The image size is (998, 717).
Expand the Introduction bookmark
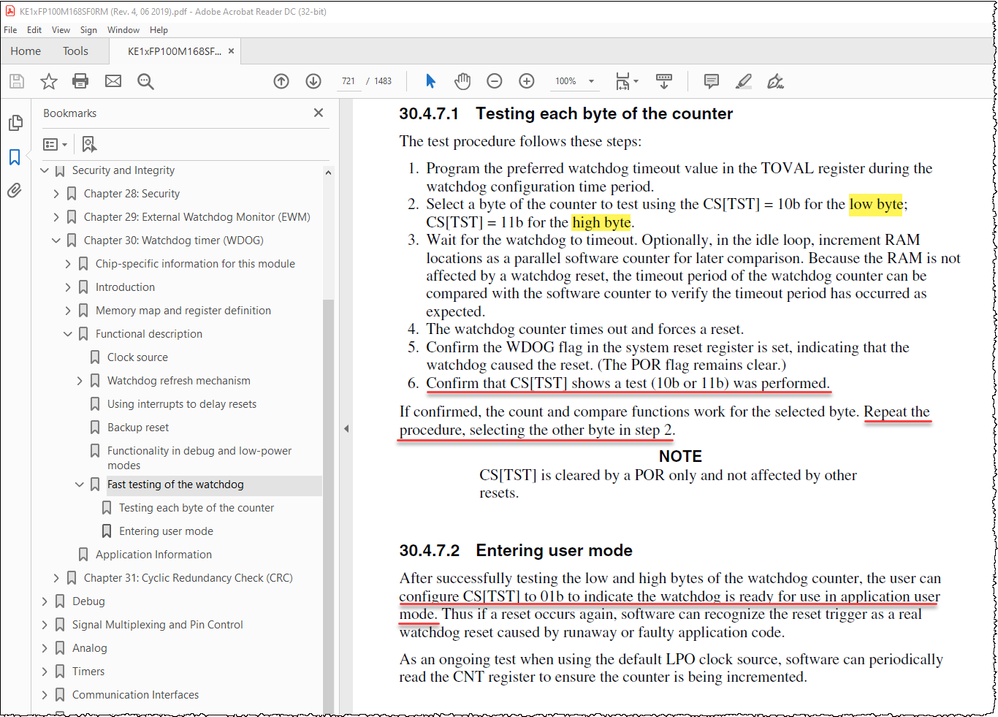pos(68,288)
